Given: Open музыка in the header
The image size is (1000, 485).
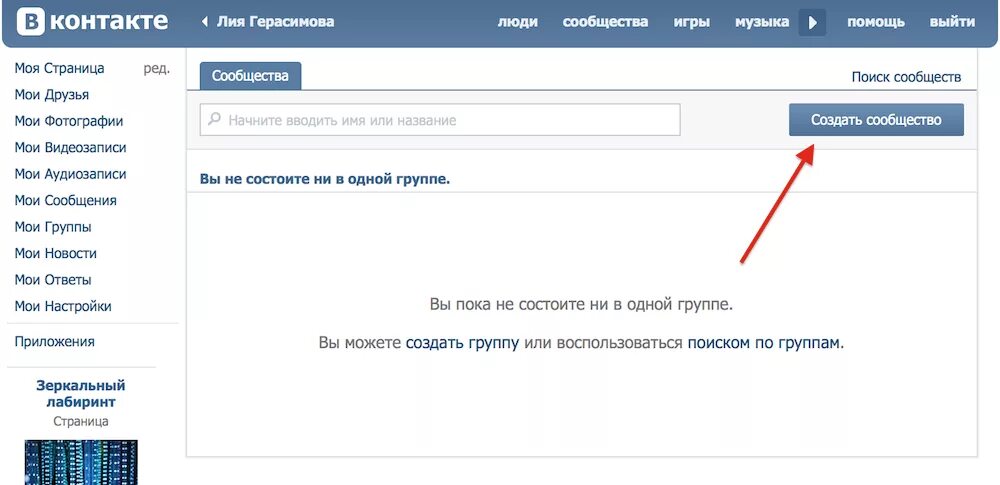Looking at the screenshot, I should pyautogui.click(x=761, y=22).
